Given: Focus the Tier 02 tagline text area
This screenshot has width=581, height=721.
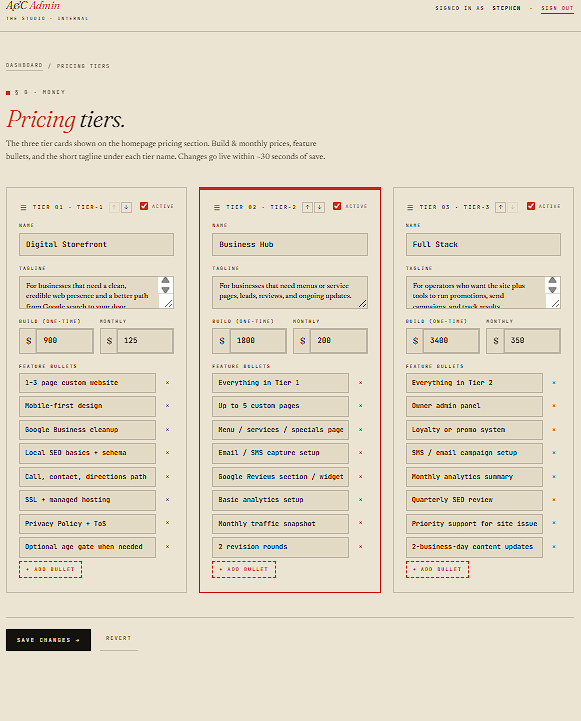Looking at the screenshot, I should click(x=290, y=292).
